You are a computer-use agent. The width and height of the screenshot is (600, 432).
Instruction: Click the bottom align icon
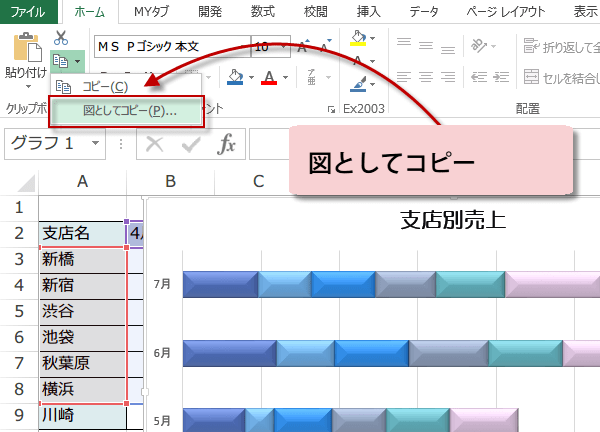(x=448, y=50)
